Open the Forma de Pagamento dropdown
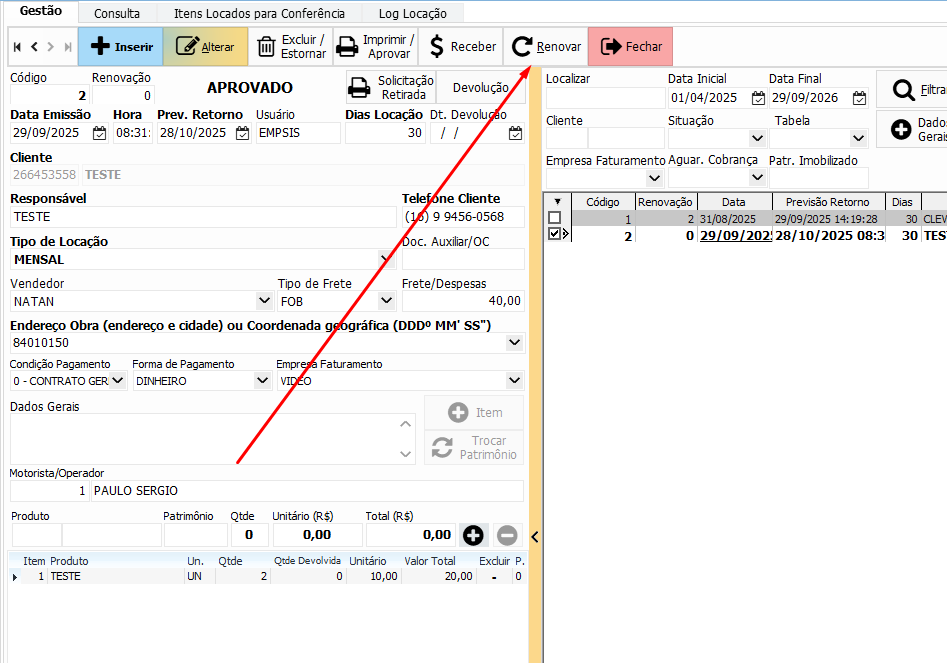The width and height of the screenshot is (947, 663). 262,381
